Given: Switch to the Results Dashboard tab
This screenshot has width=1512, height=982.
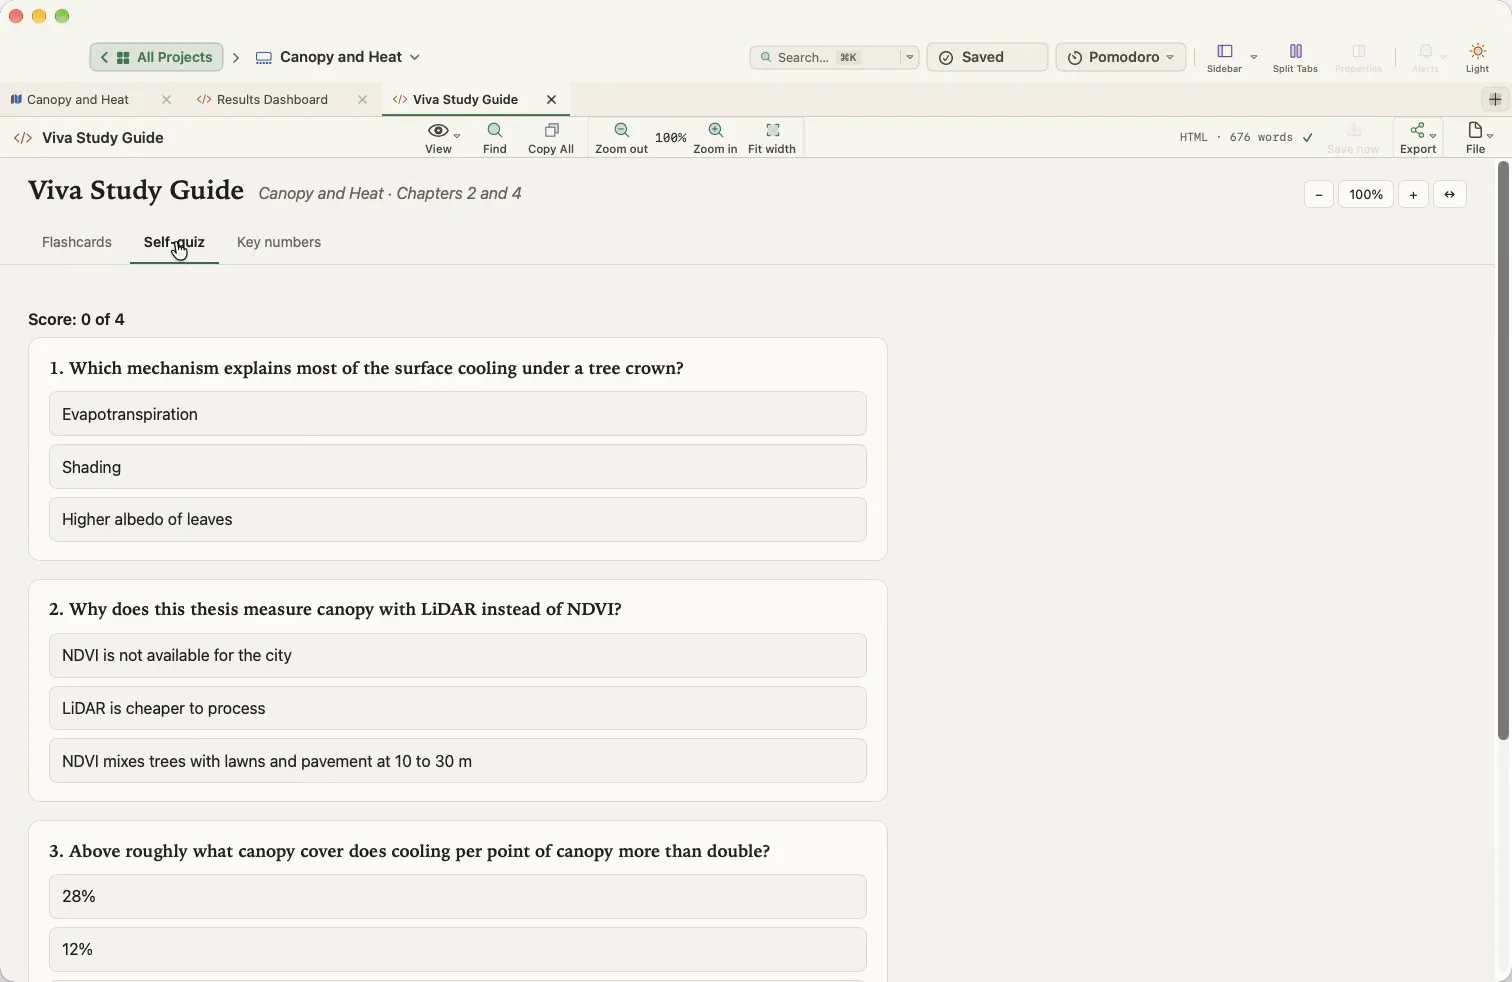Looking at the screenshot, I should point(272,100).
